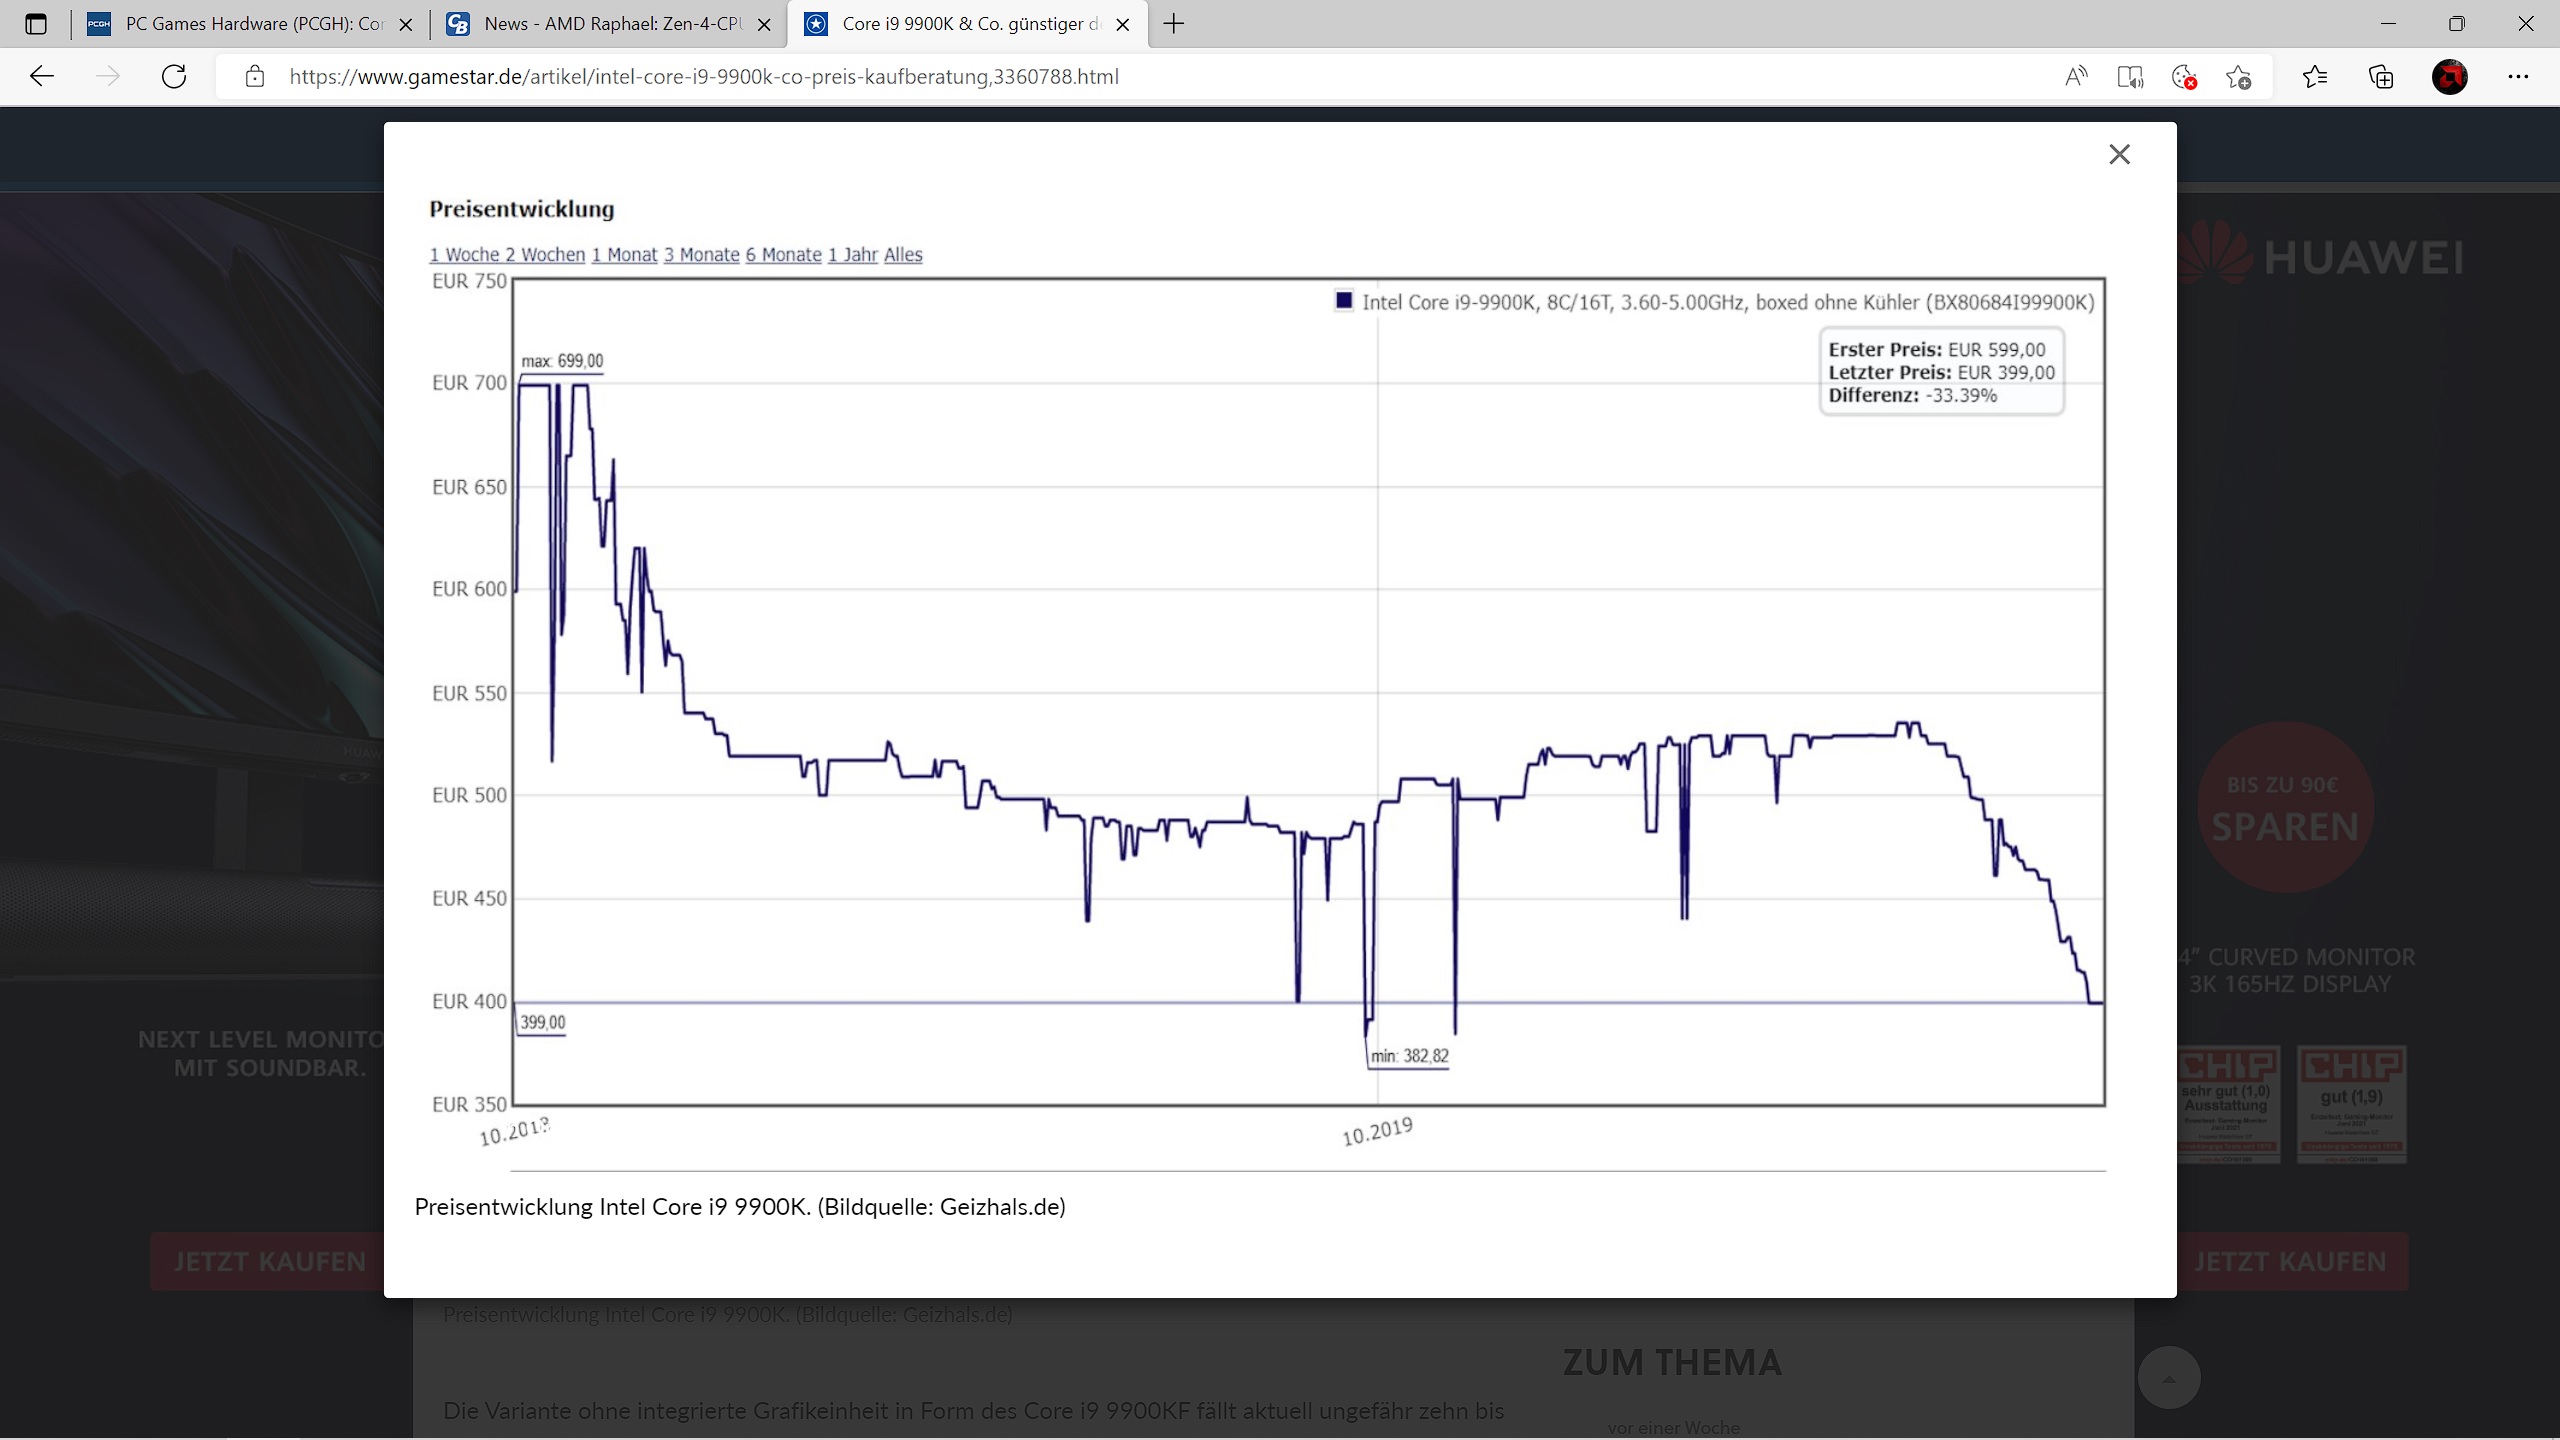Open the favorites list icon
This screenshot has height=1440, width=2560.
2314,77
